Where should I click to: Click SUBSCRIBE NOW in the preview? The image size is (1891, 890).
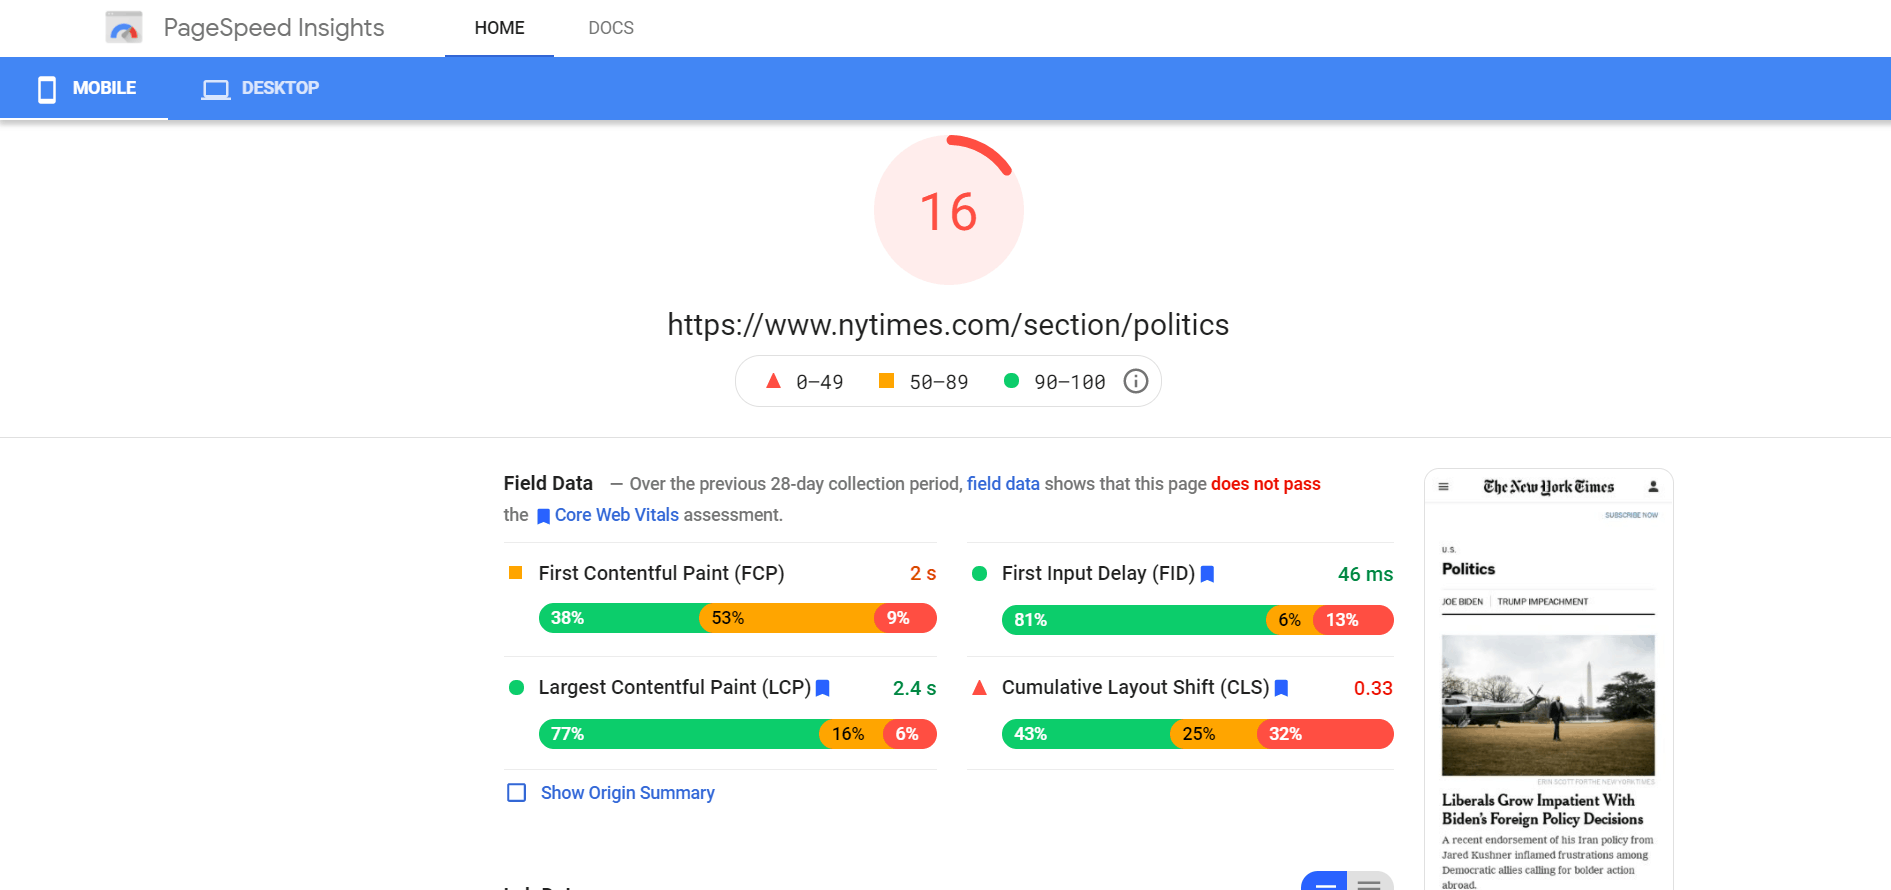(1631, 515)
